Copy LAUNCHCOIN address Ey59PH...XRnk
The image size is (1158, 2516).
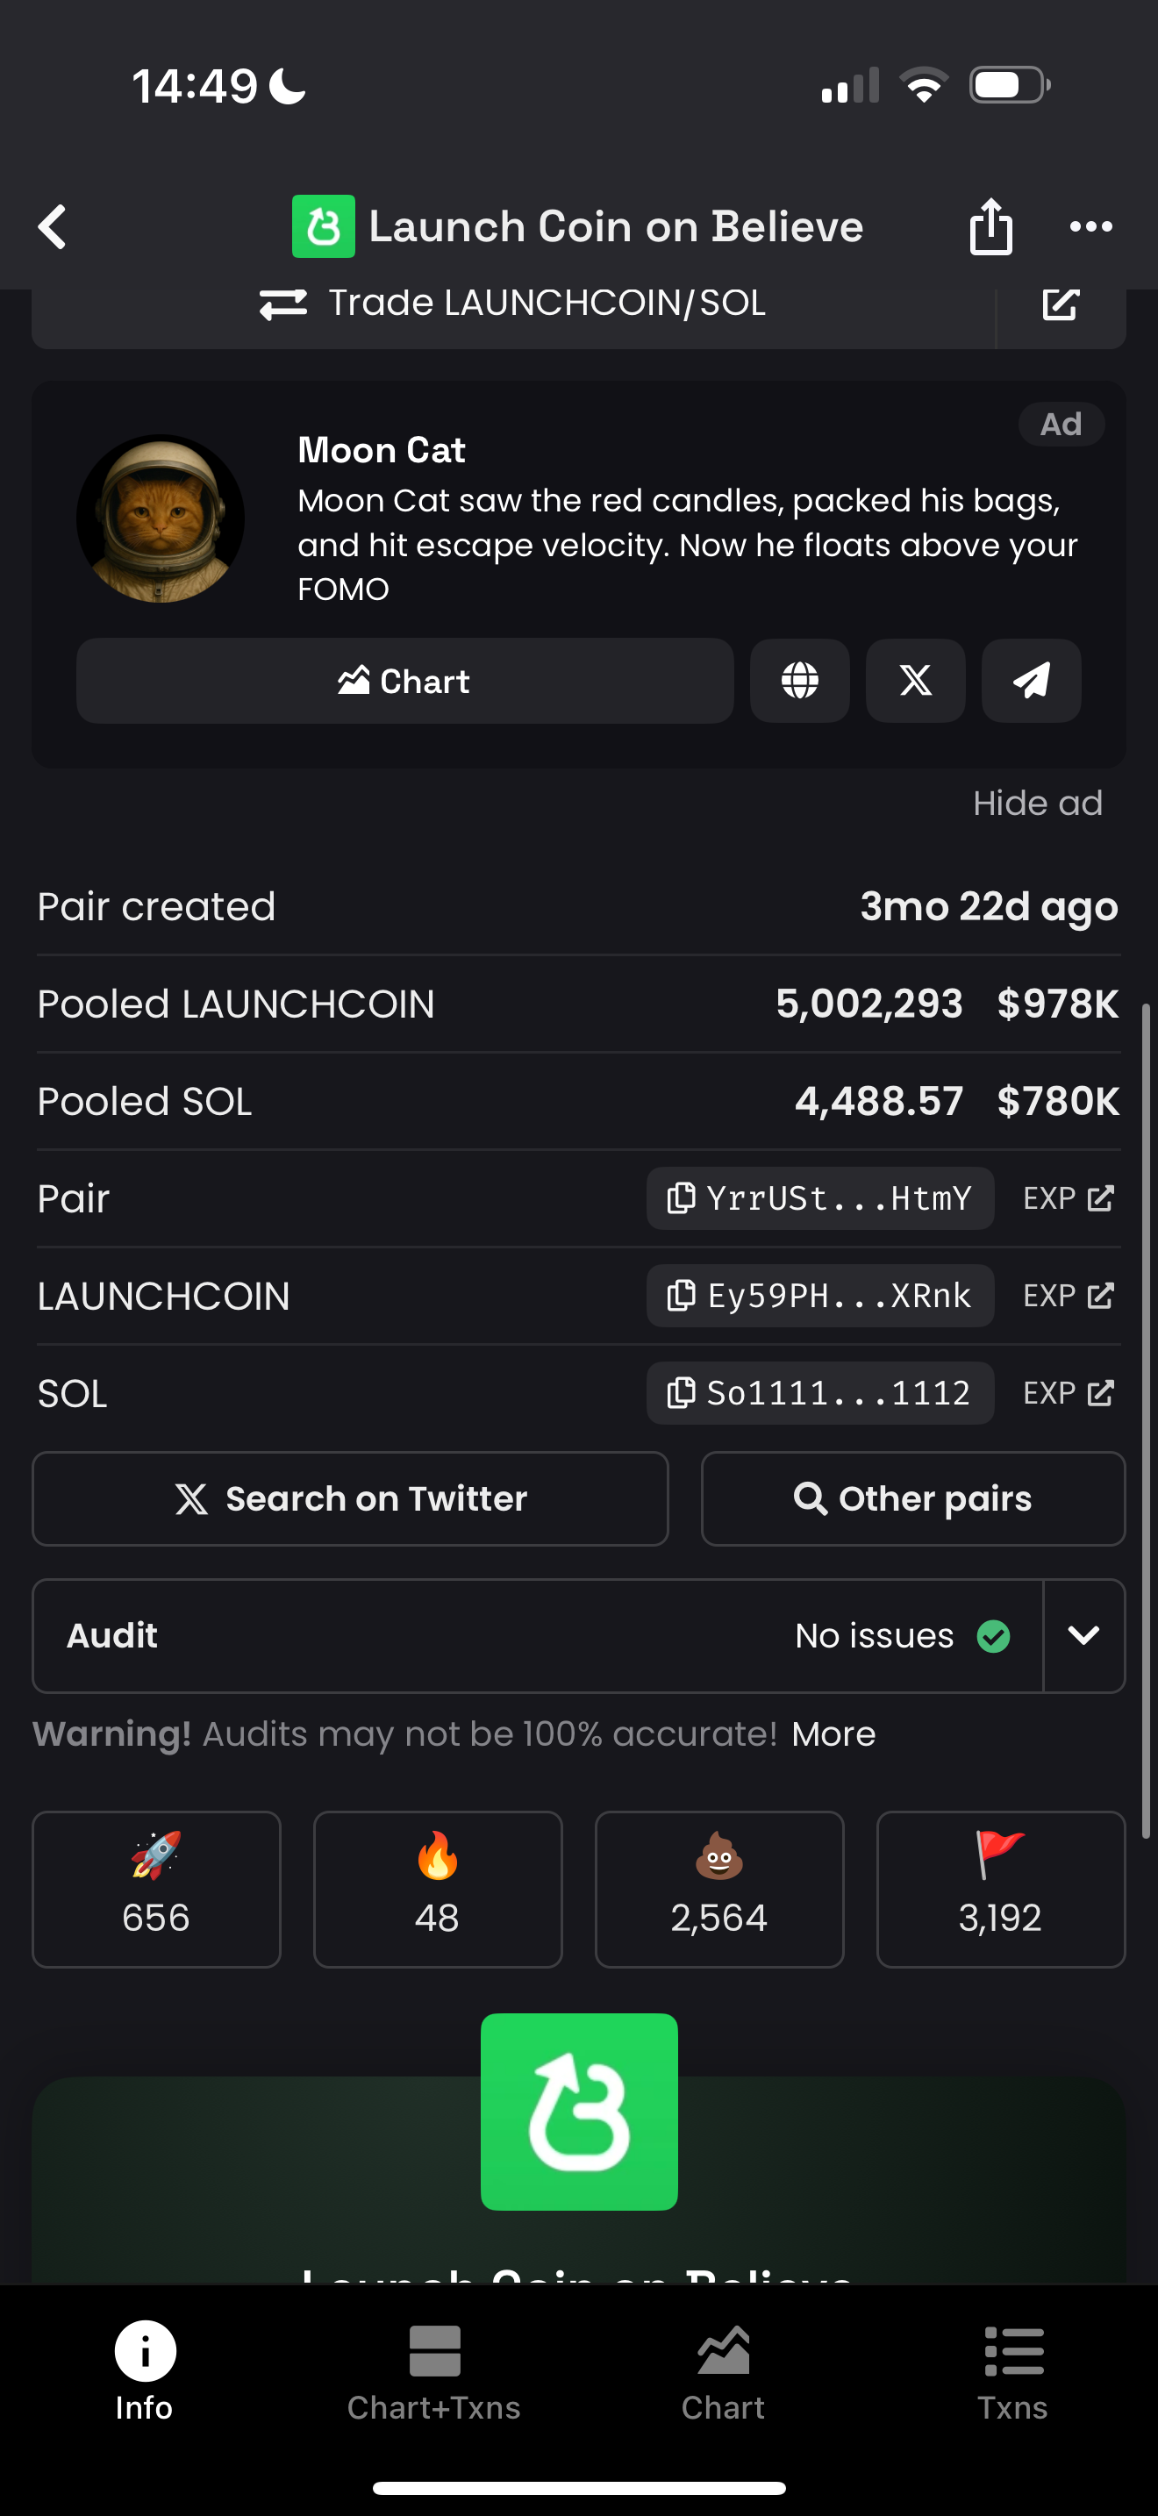(820, 1296)
